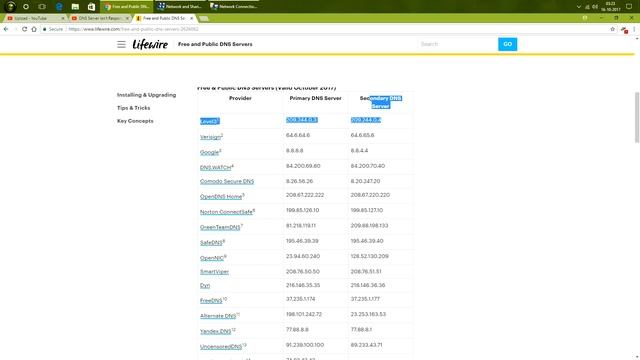Close the Free and Public DNS tab
The height and width of the screenshot is (360, 640).
[191, 18]
